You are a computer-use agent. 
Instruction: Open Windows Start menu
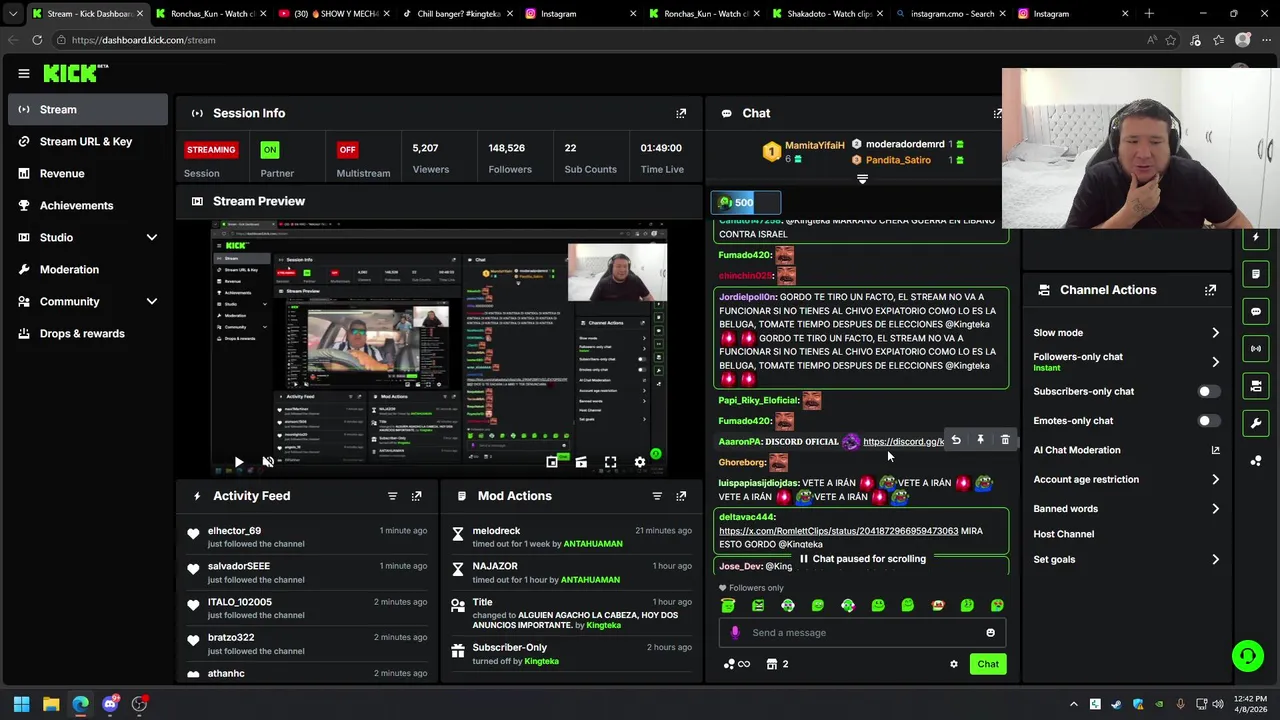[21, 704]
